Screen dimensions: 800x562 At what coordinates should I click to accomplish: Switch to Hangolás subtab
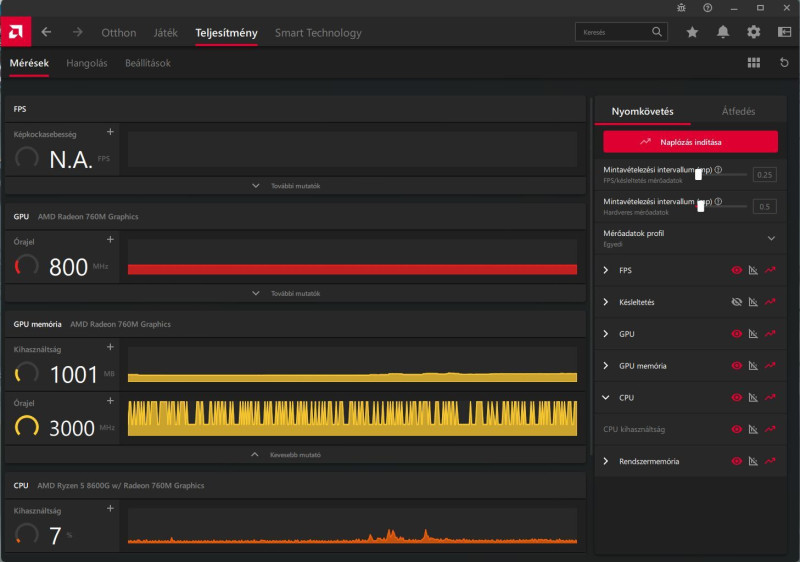tap(87, 63)
